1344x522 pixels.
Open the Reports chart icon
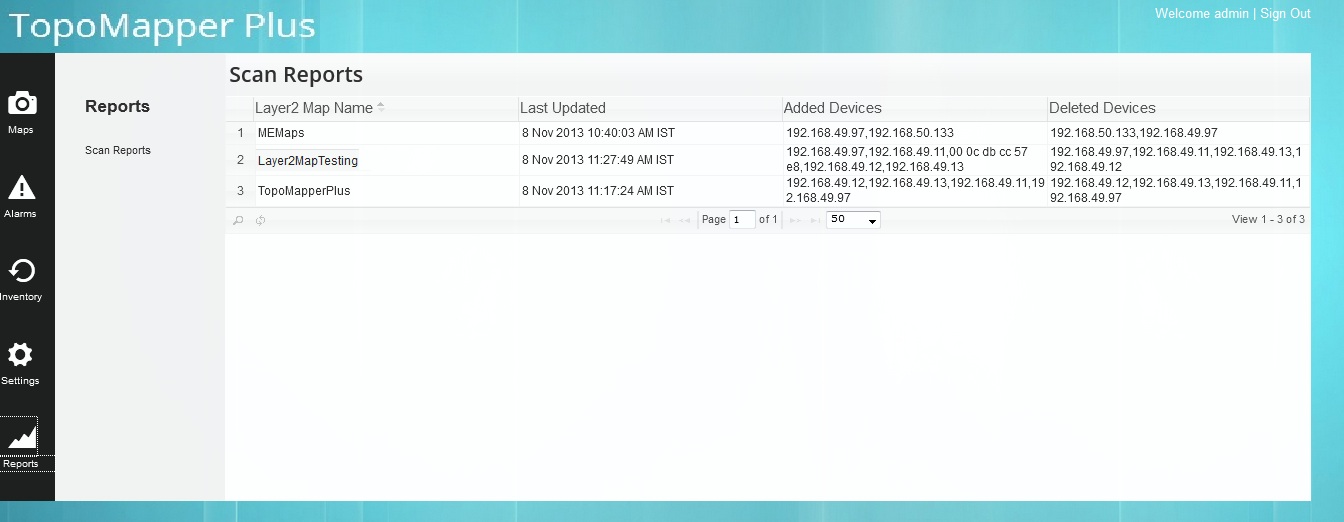click(20, 436)
